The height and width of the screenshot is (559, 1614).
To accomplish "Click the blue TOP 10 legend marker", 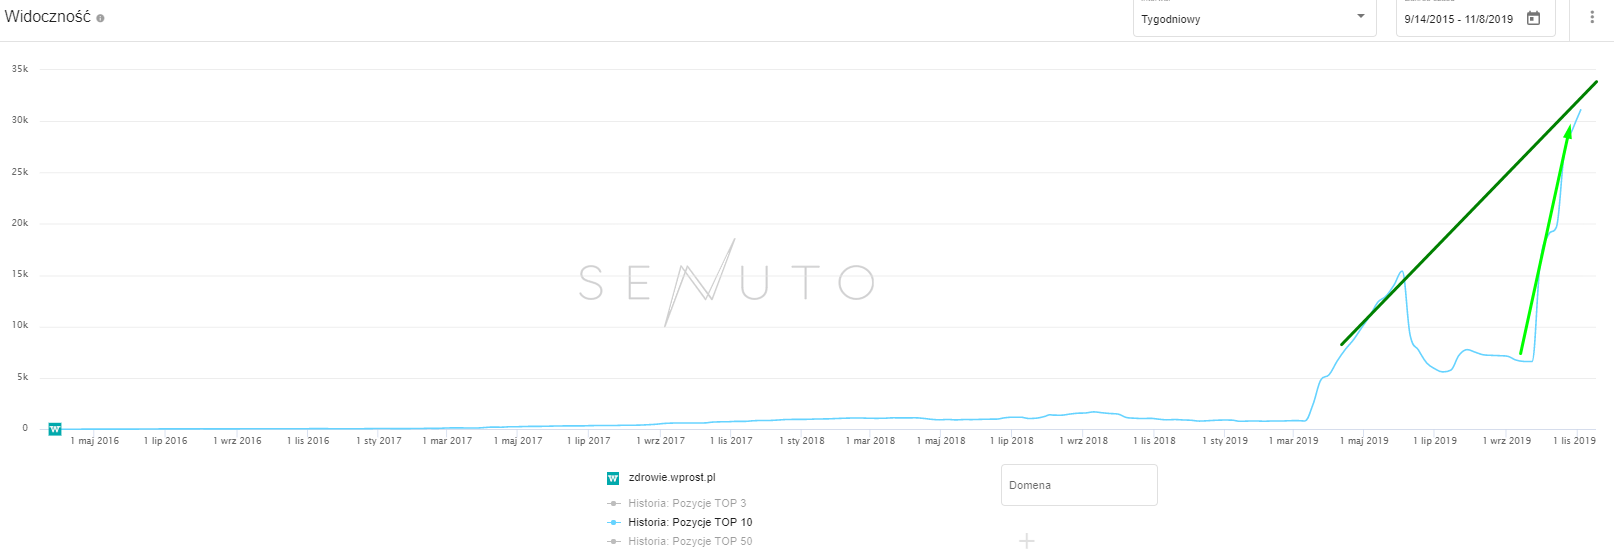I will 614,522.
